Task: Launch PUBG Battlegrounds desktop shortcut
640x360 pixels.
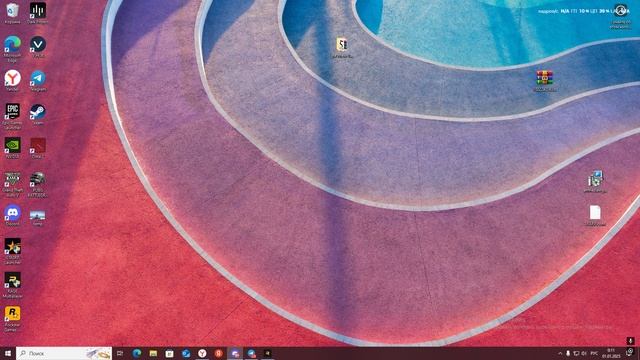Action: tap(38, 184)
